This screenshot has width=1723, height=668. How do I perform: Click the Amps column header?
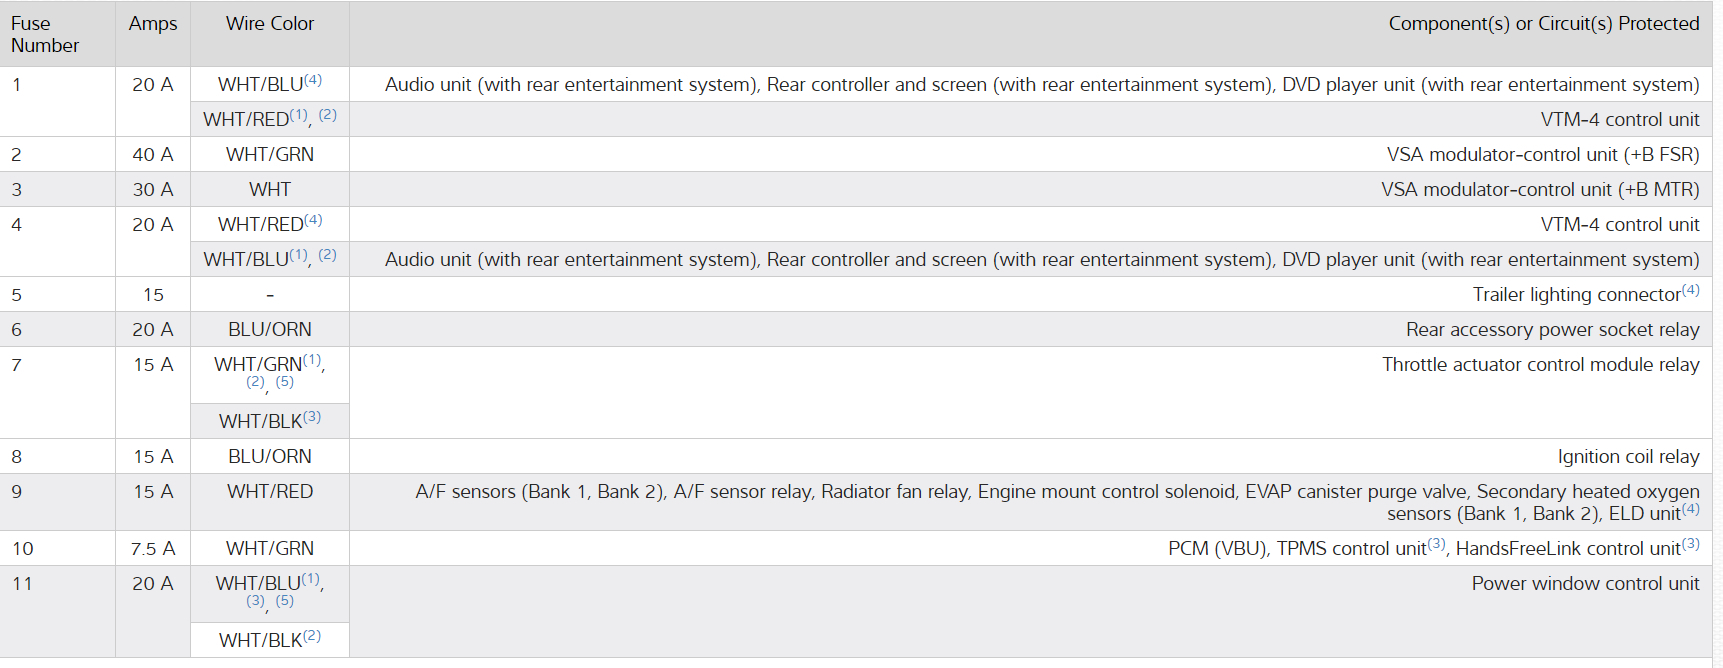[153, 24]
